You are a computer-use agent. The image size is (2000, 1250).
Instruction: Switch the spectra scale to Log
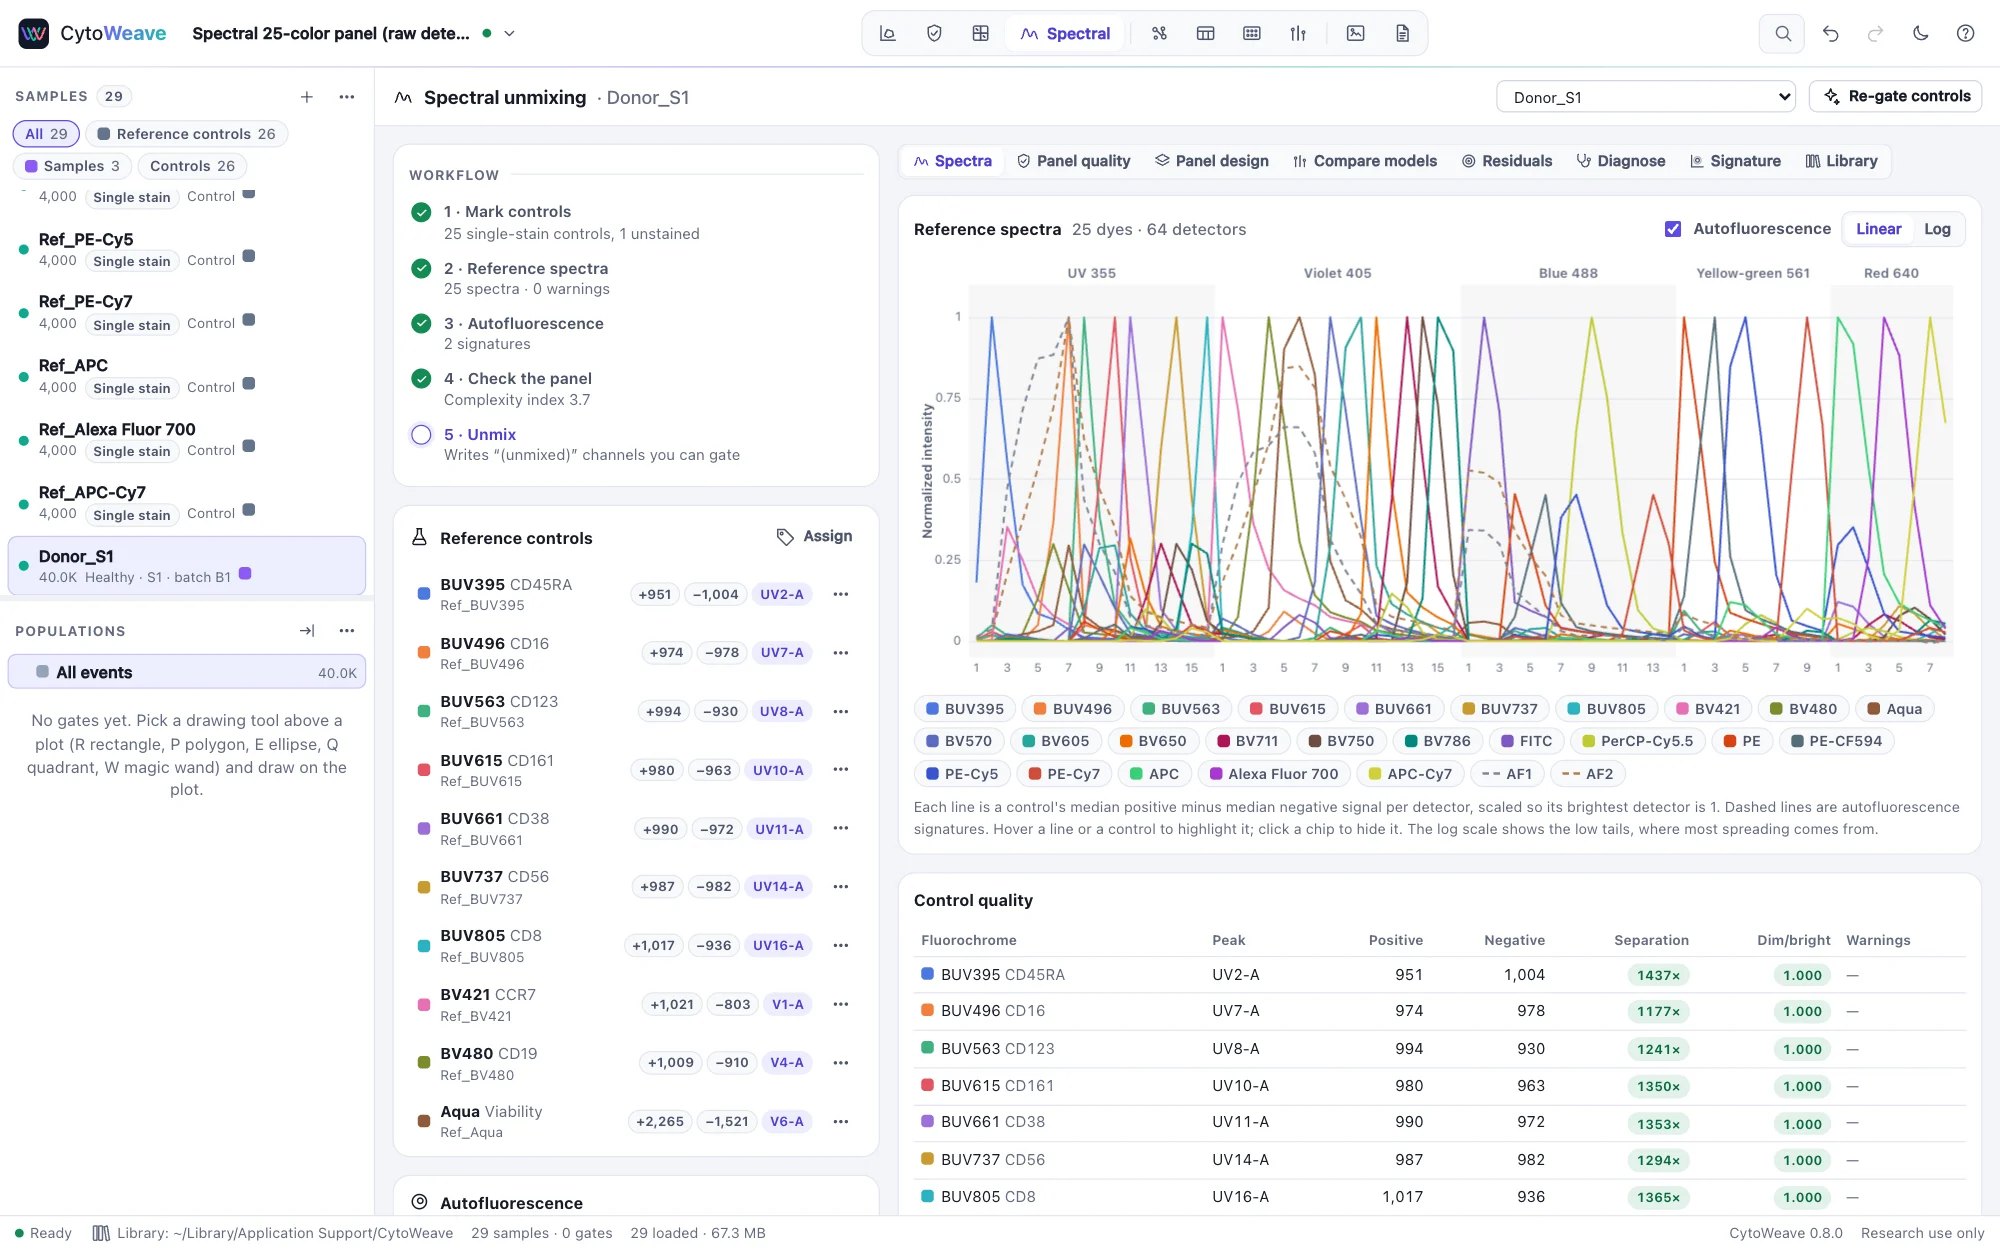(x=1937, y=229)
